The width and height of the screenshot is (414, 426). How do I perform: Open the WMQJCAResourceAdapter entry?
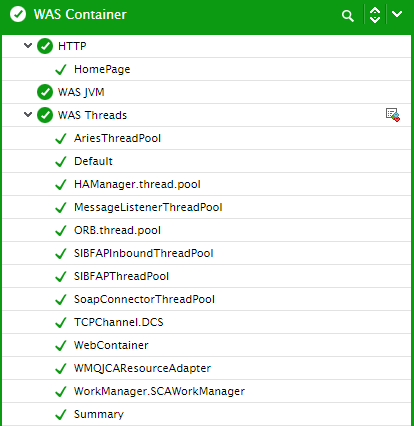click(x=142, y=368)
